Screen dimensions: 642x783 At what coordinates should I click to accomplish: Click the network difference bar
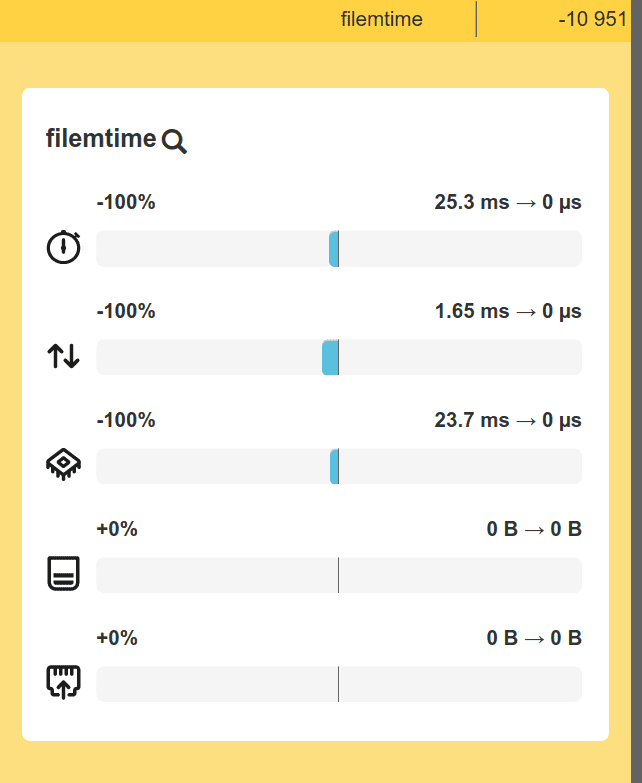(338, 684)
